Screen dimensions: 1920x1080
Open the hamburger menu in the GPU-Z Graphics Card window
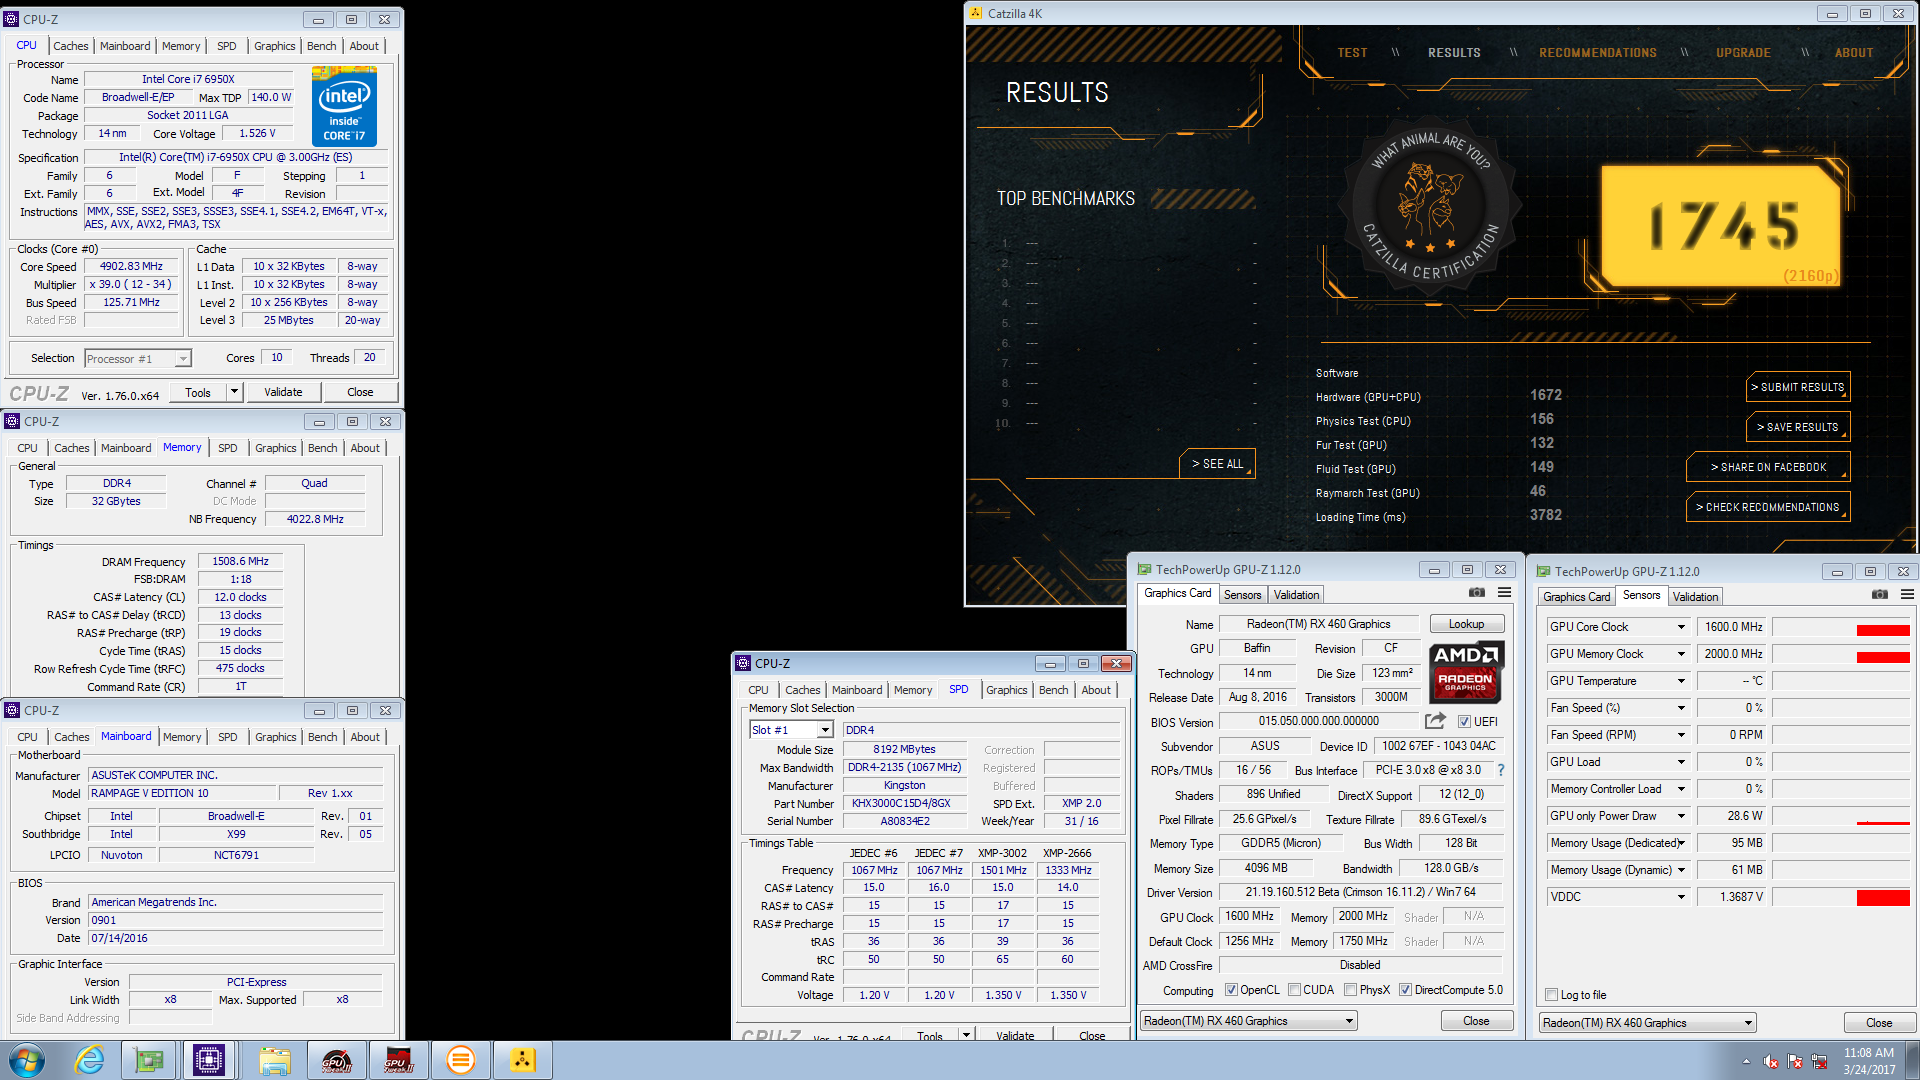coord(1504,593)
